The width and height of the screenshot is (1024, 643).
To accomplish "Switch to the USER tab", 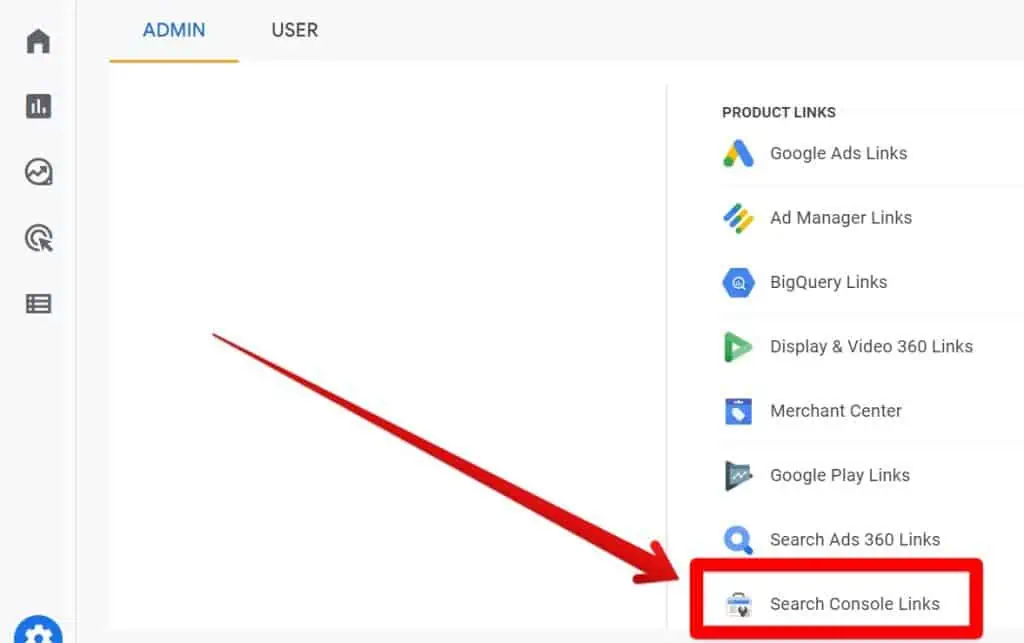I will pyautogui.click(x=294, y=30).
